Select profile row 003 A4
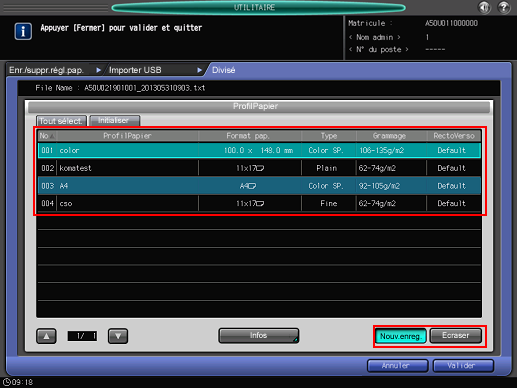The image size is (517, 388). pos(259,186)
